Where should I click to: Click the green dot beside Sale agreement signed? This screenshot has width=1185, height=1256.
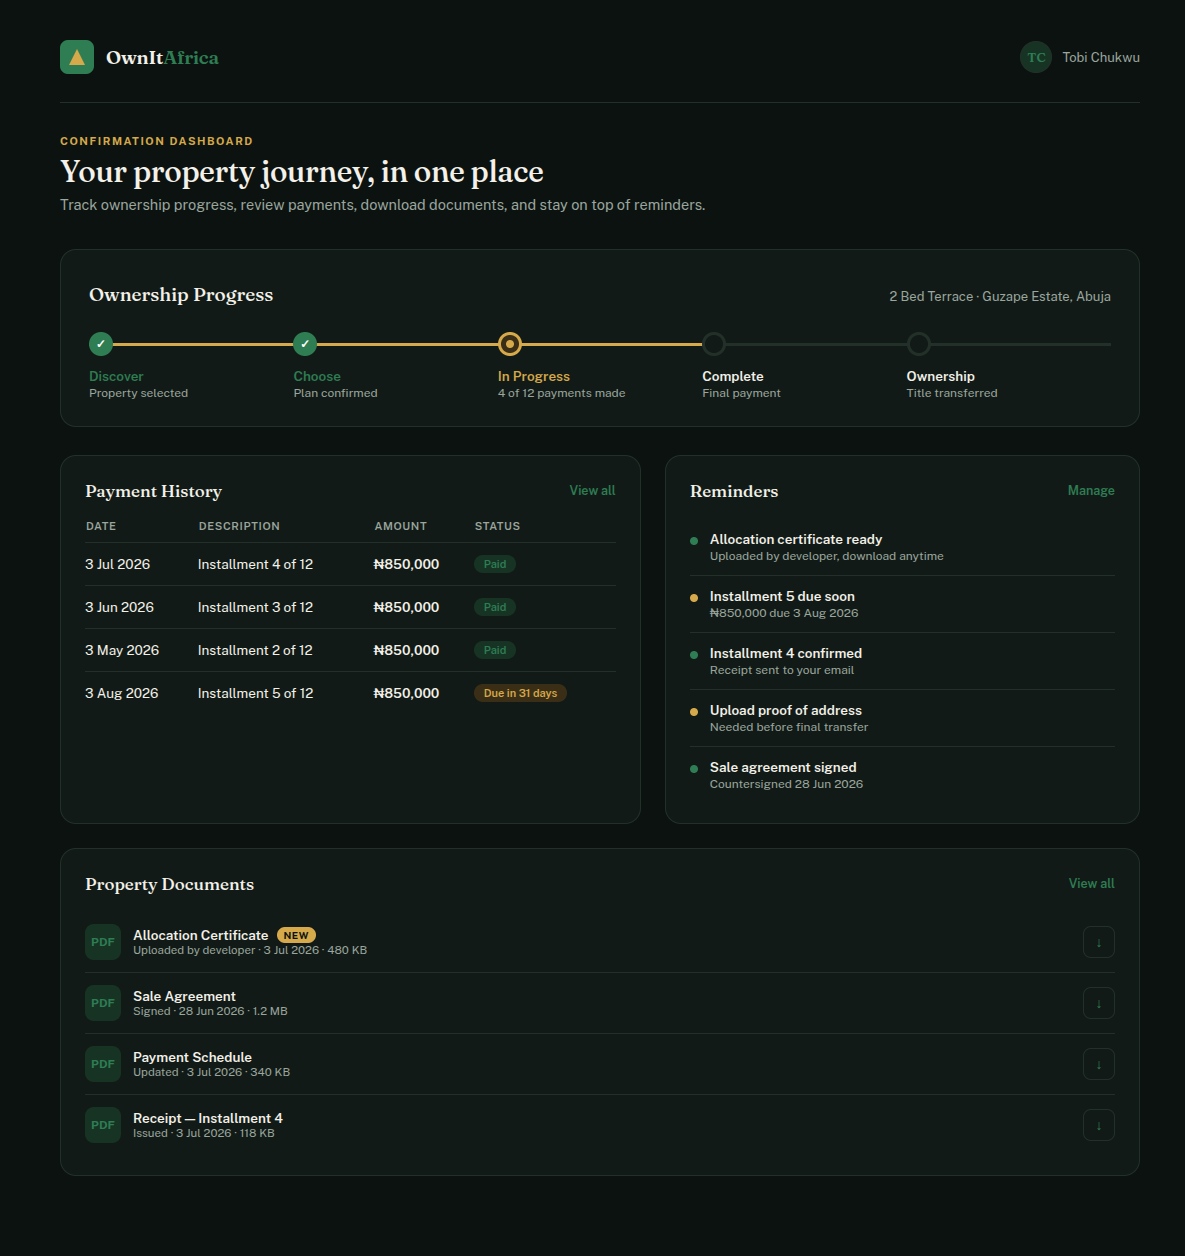pyautogui.click(x=694, y=769)
